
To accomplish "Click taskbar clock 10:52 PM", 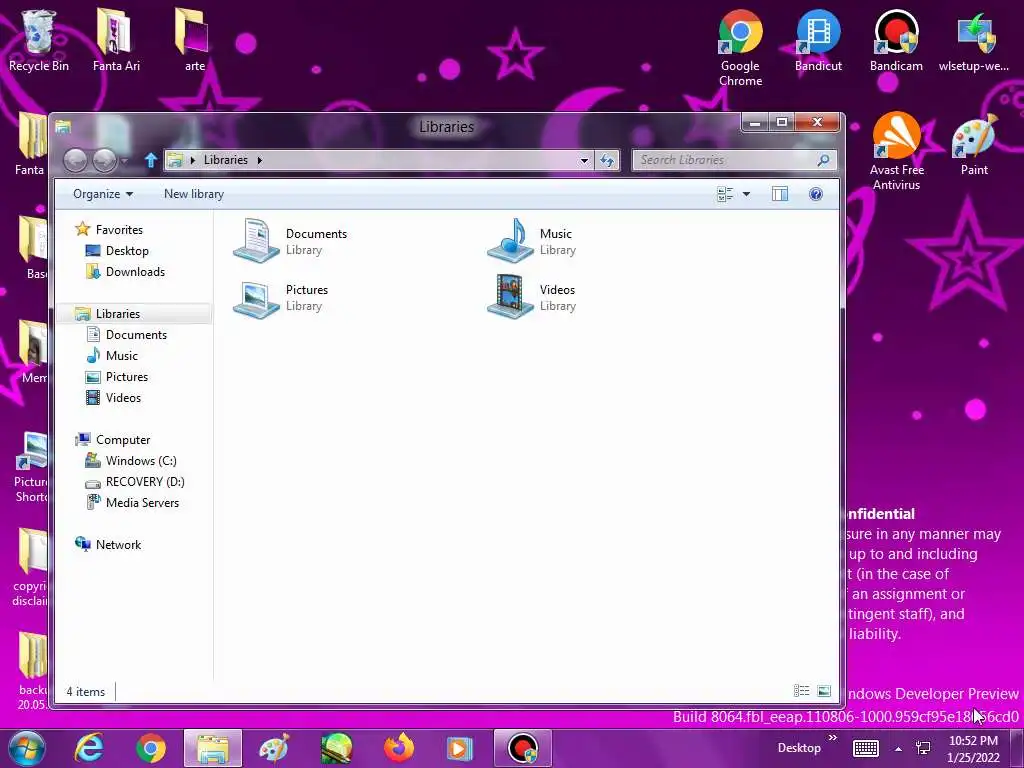I will pos(973,741).
